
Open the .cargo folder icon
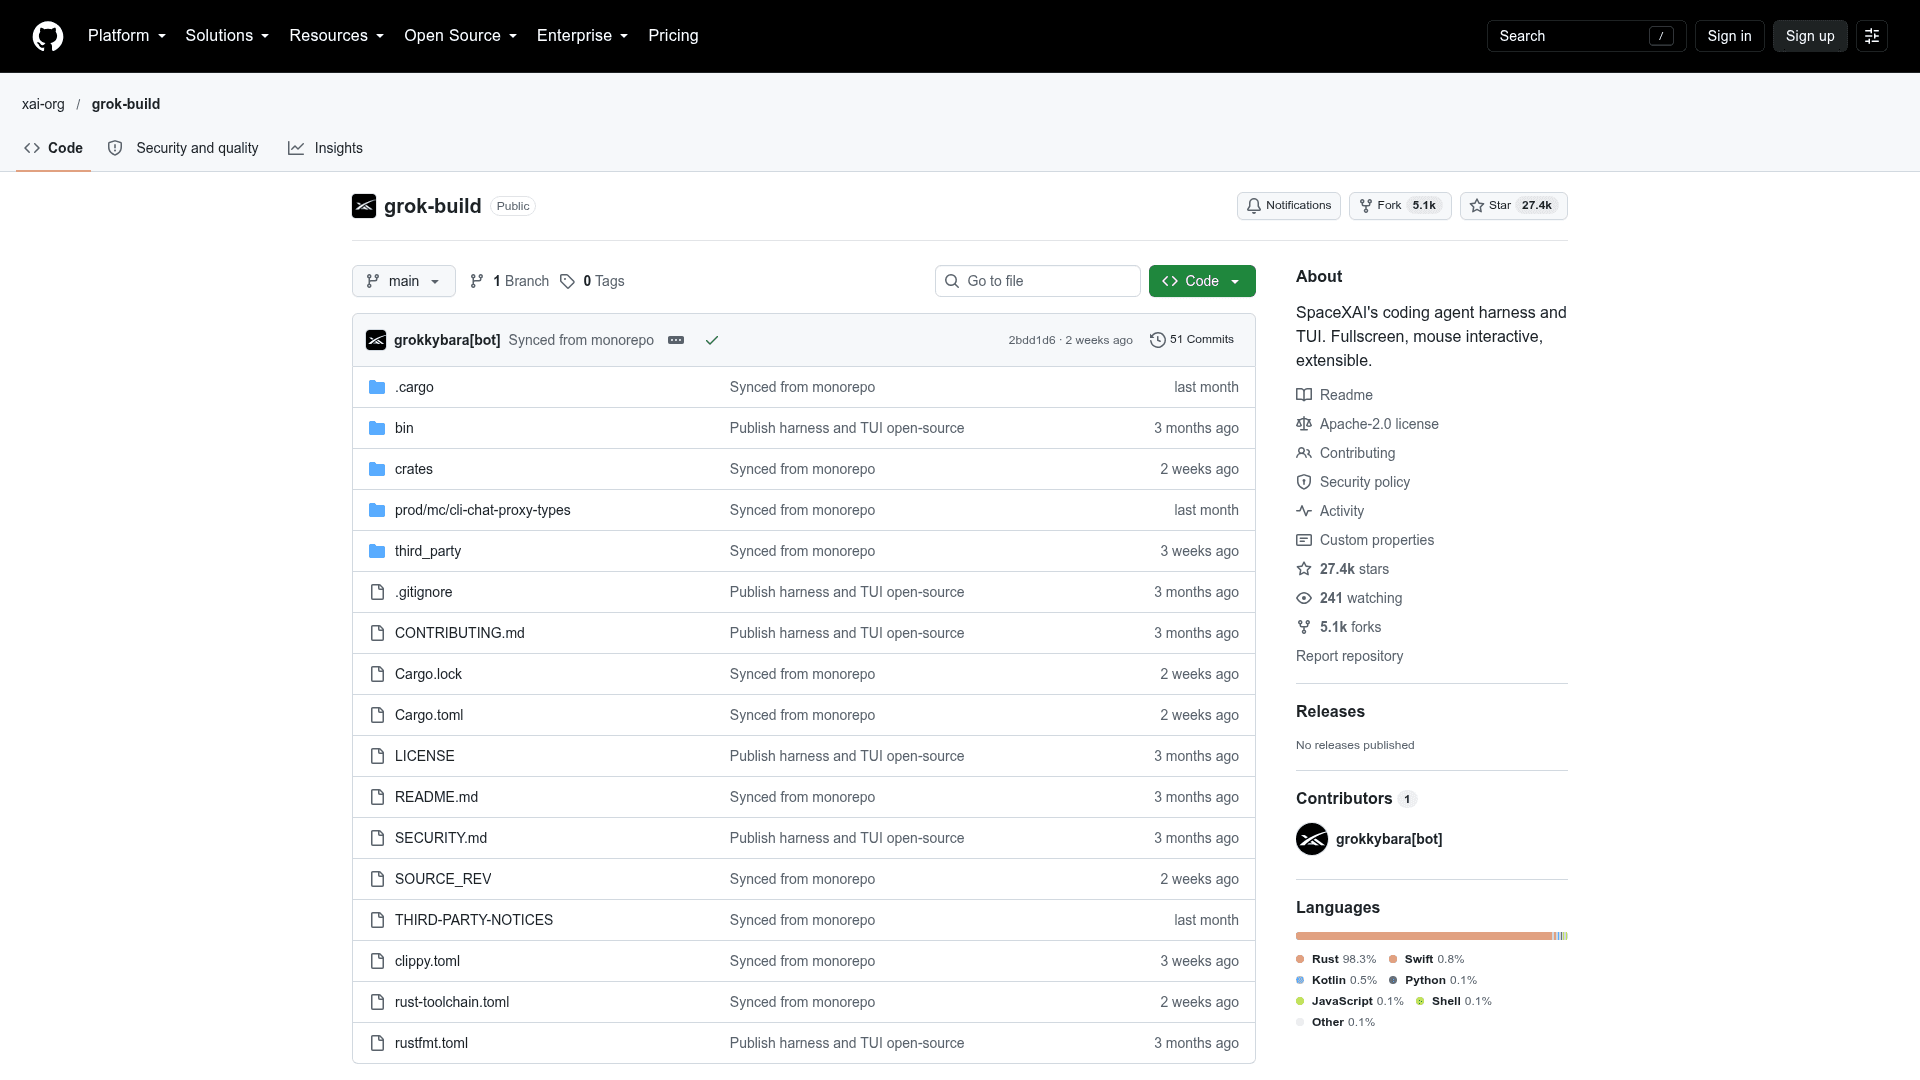click(x=377, y=387)
